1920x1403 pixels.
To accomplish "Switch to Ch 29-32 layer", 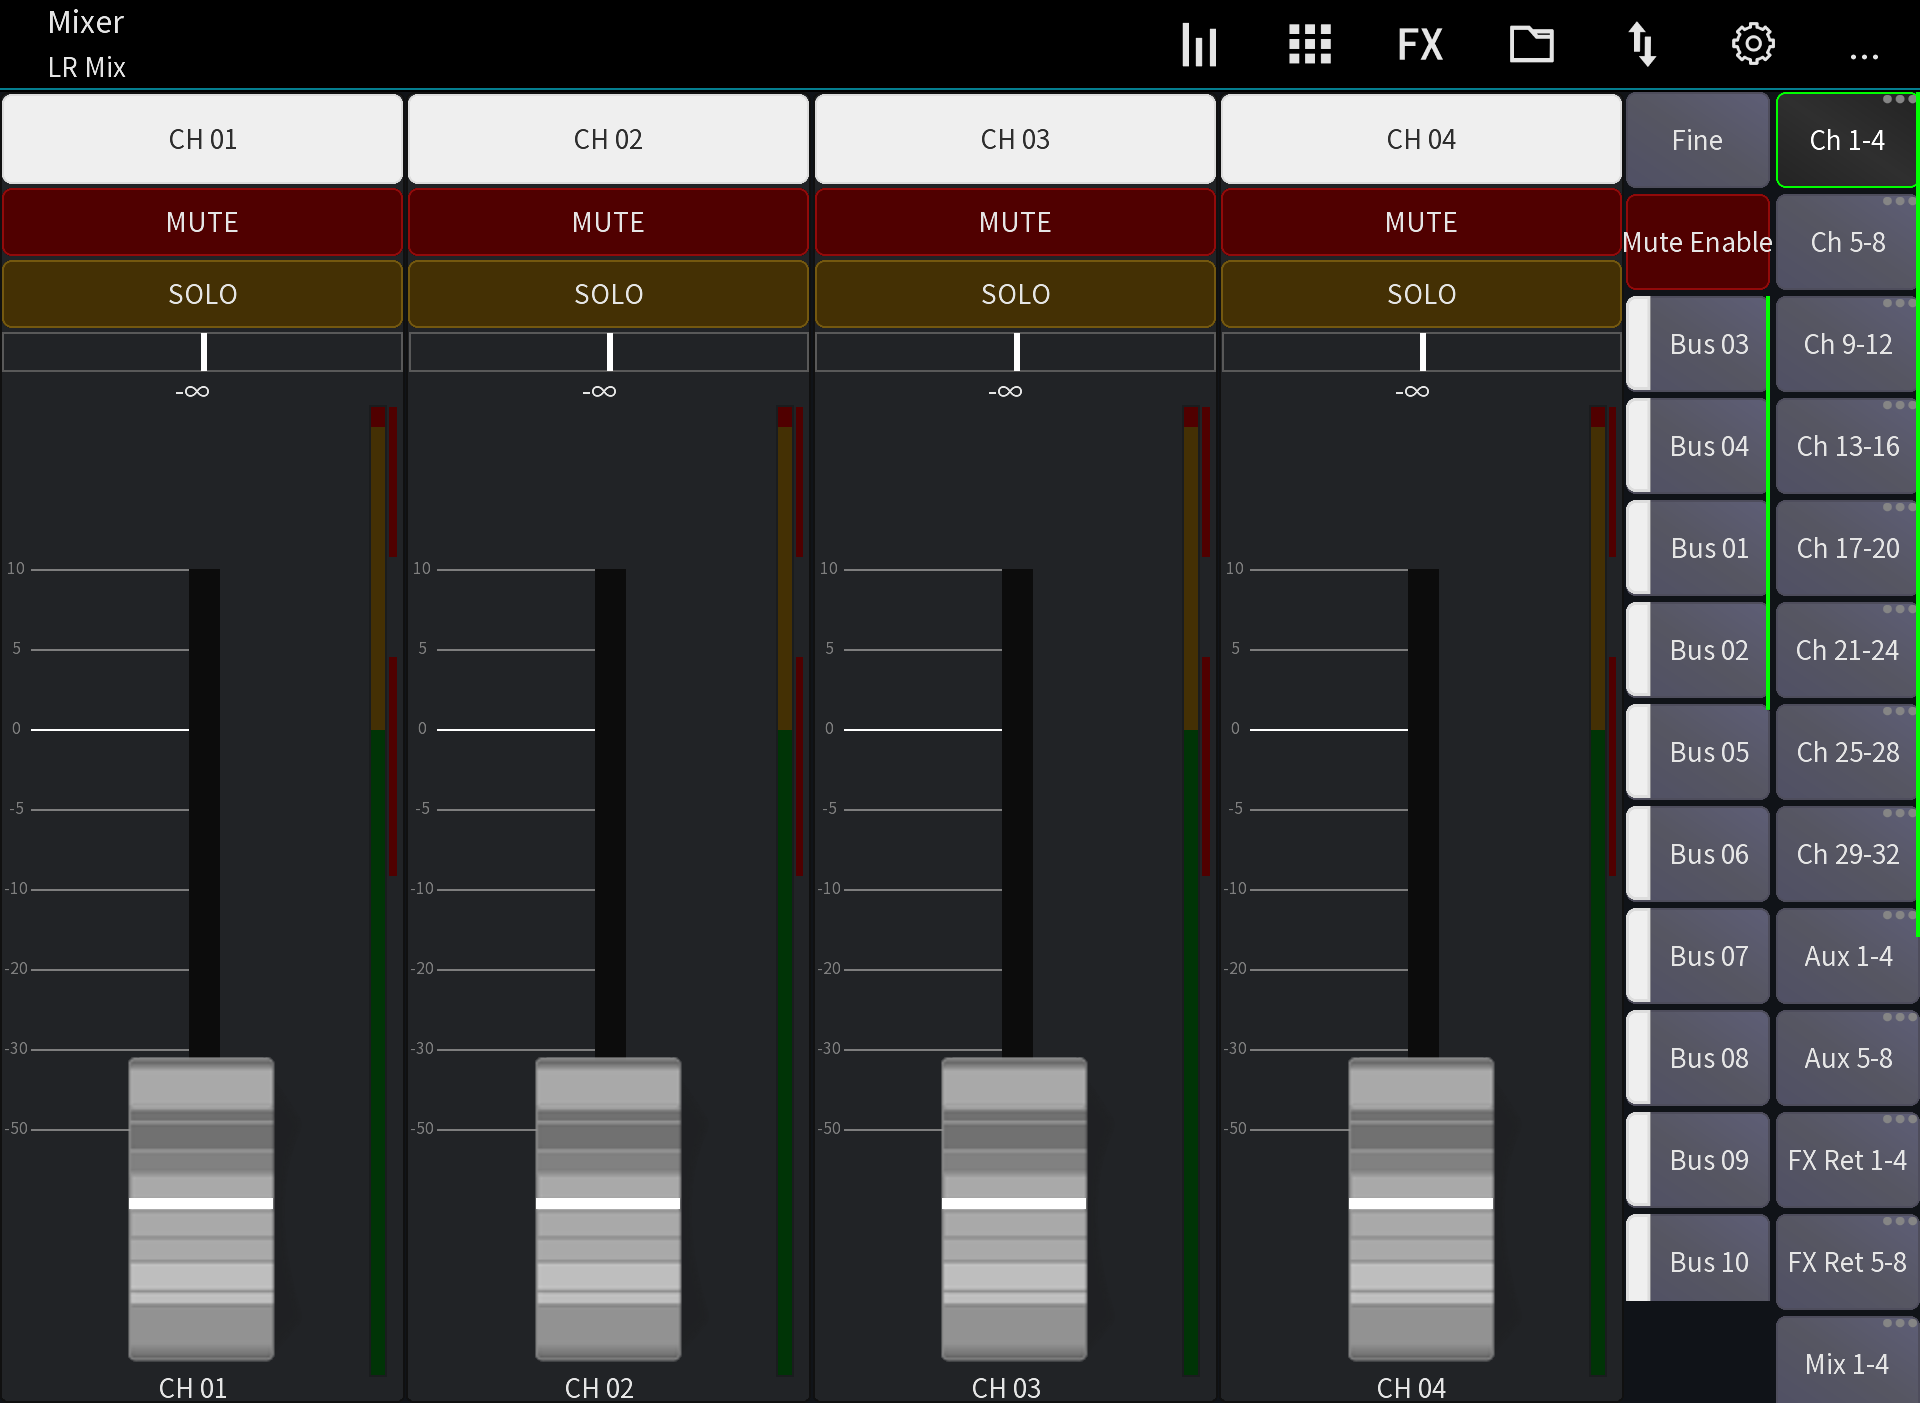I will click(1847, 854).
